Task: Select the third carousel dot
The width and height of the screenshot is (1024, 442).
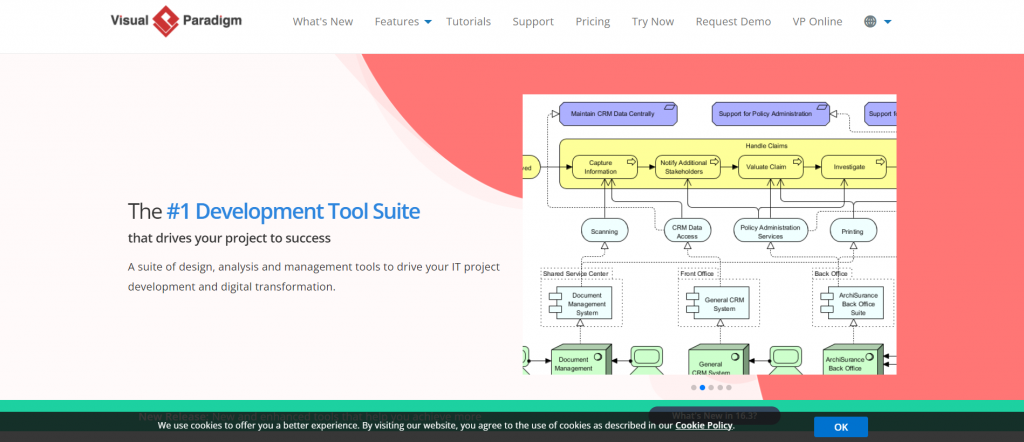Action: [x=711, y=388]
